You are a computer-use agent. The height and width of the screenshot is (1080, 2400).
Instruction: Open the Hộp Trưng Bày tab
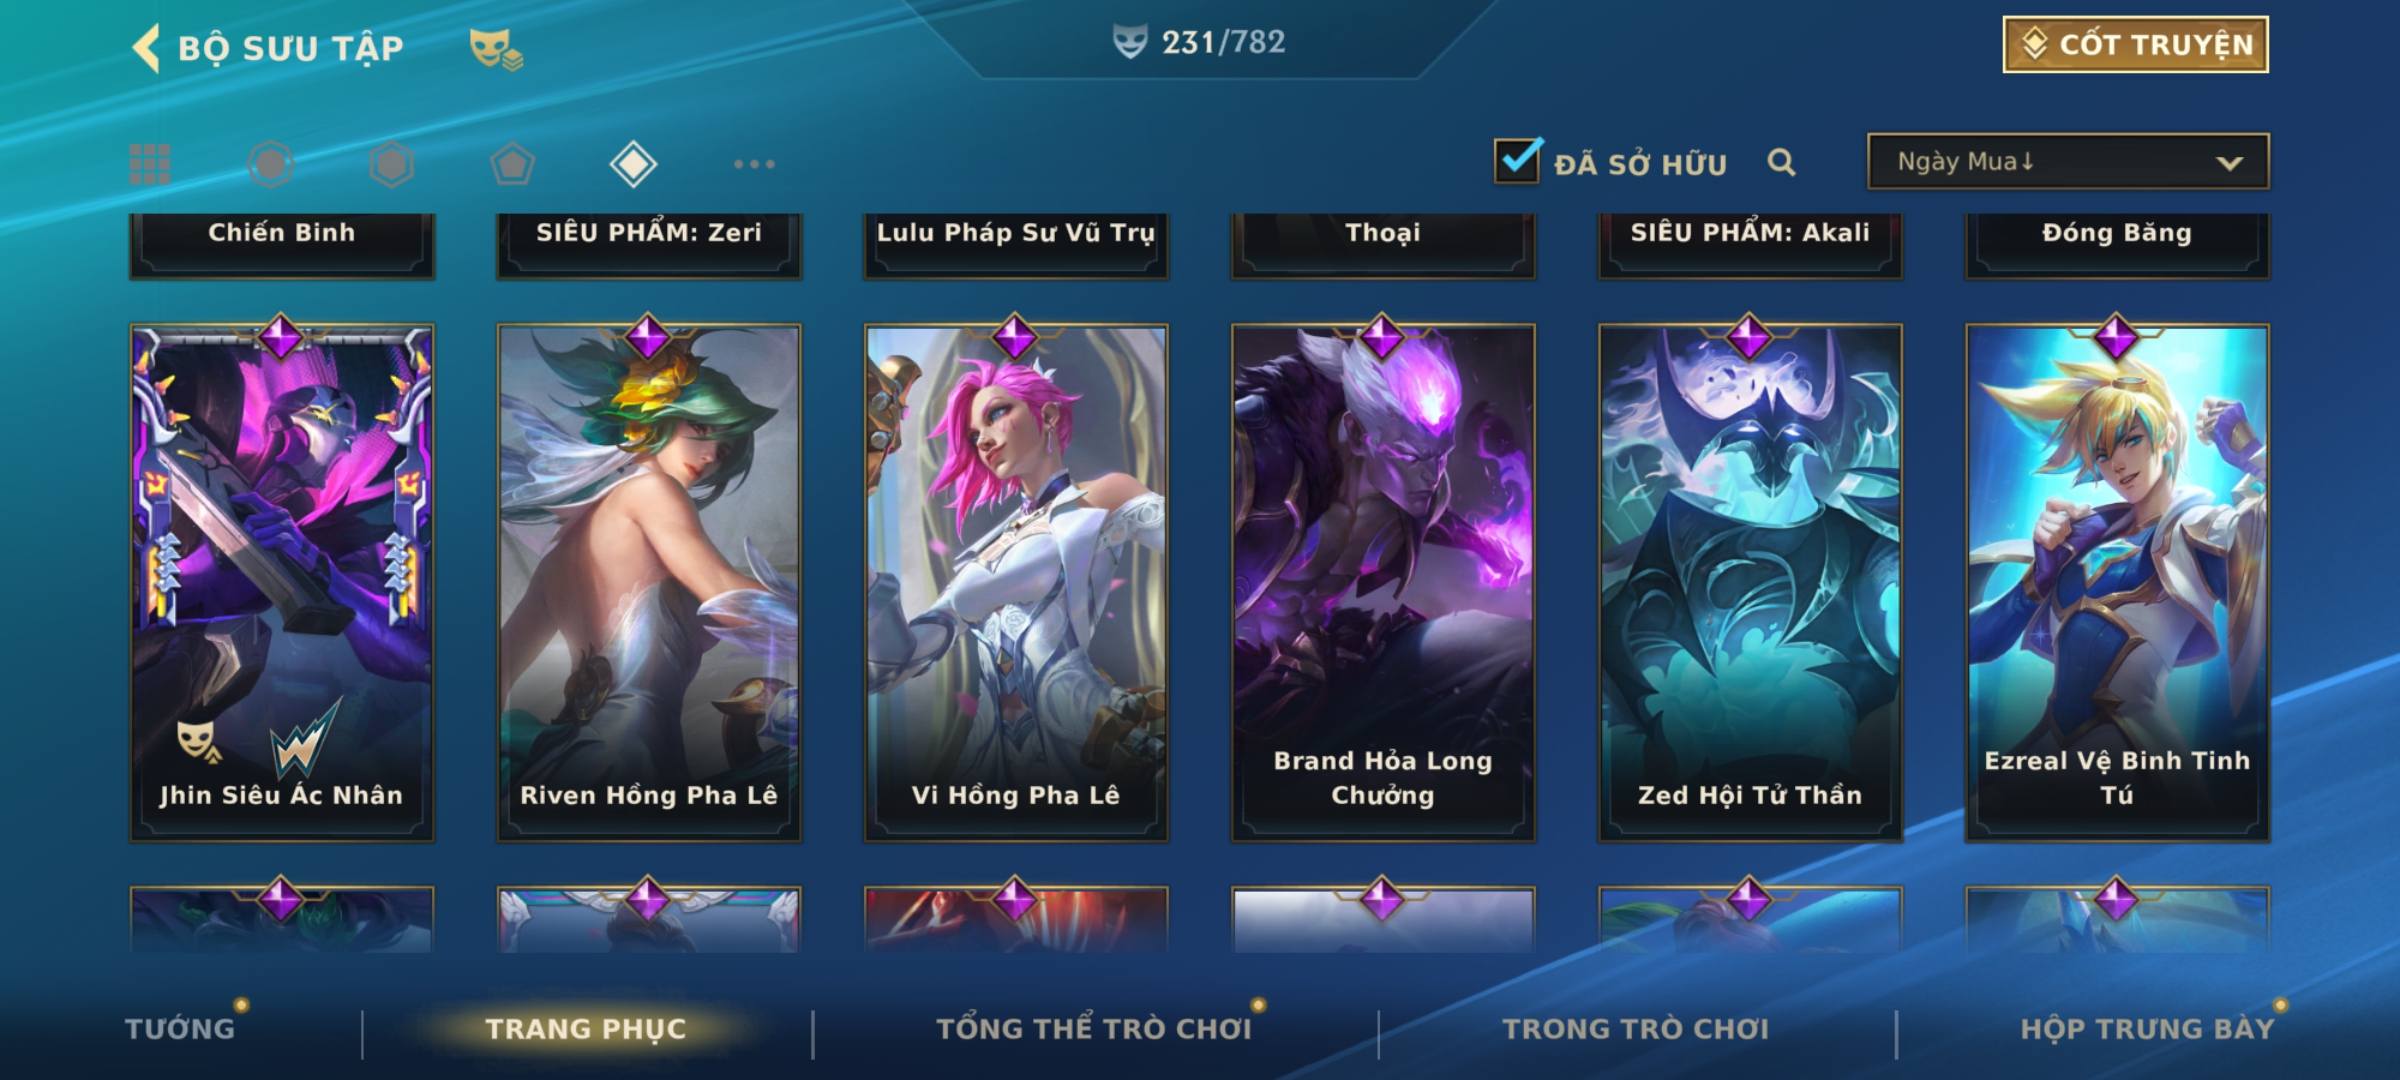[x=2147, y=1029]
